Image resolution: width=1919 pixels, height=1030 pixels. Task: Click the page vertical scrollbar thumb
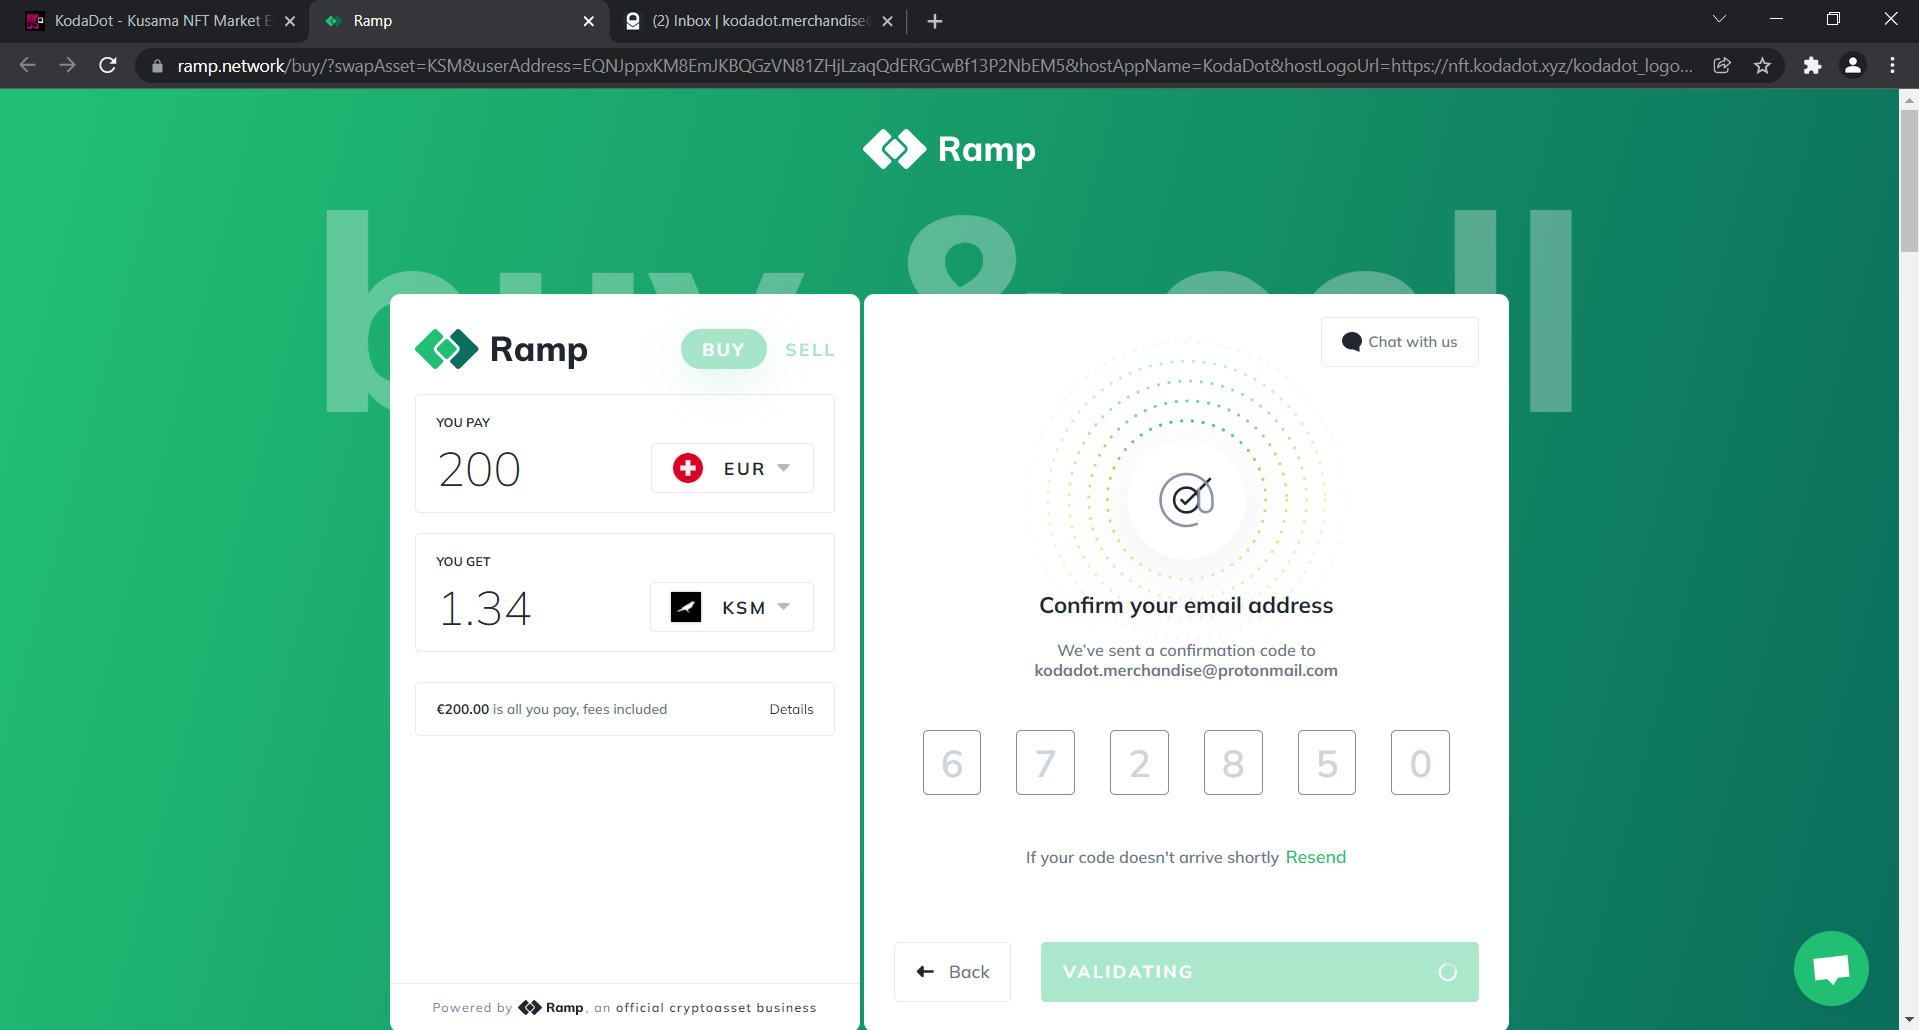click(1909, 180)
